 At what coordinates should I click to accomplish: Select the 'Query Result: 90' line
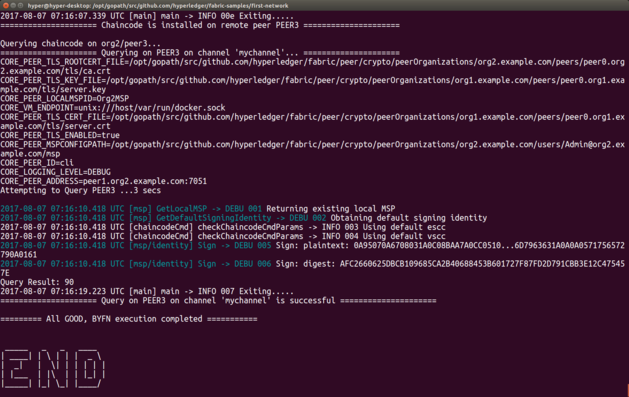click(x=37, y=282)
